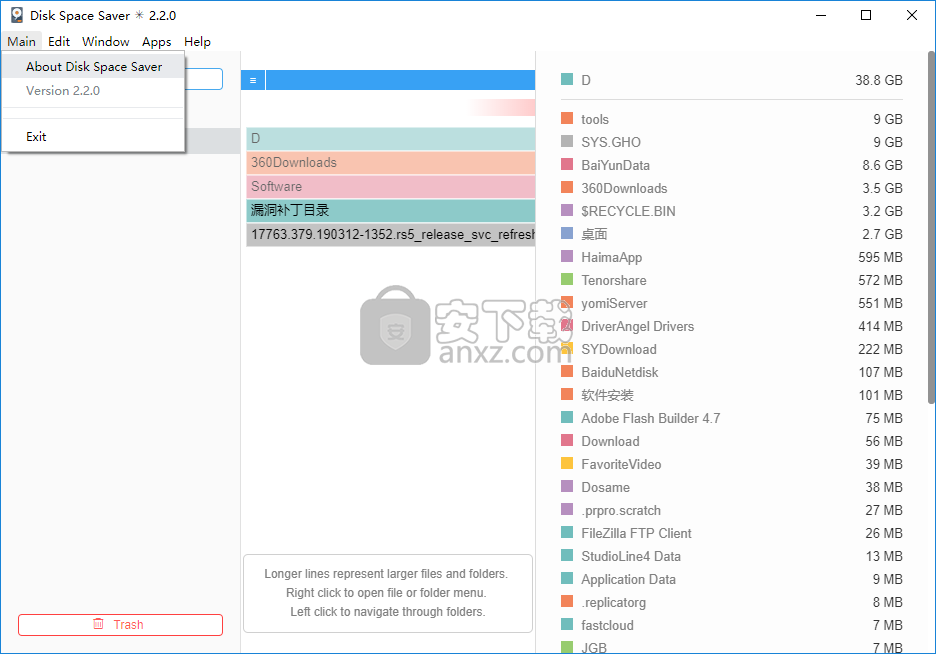Click the search input field at left
Image resolution: width=936 pixels, height=654 pixels.
(203, 79)
